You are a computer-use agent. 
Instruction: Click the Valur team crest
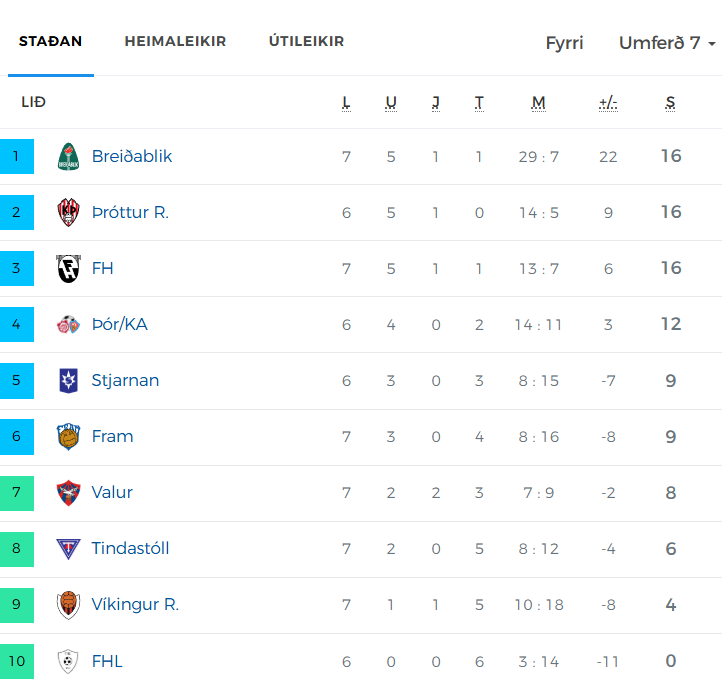(x=68, y=493)
